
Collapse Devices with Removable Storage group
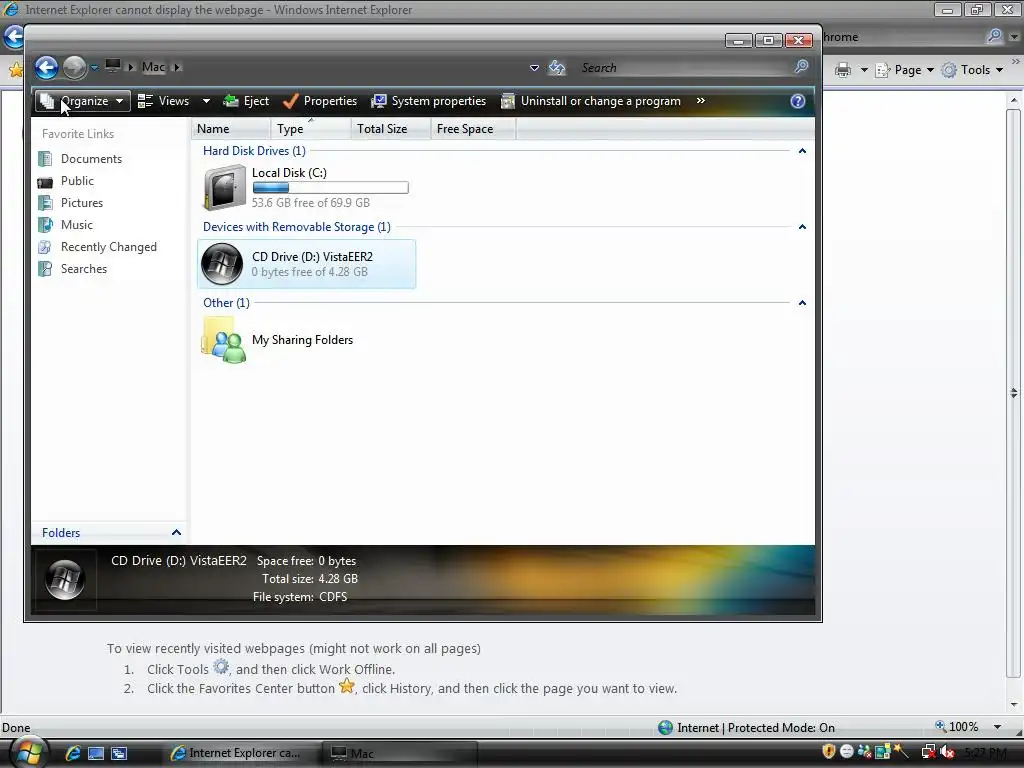[802, 227]
